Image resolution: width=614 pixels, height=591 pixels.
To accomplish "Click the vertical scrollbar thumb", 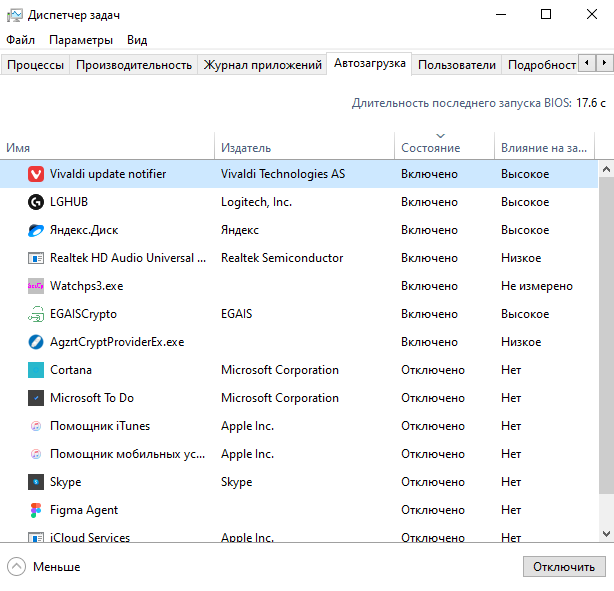I will (x=606, y=336).
